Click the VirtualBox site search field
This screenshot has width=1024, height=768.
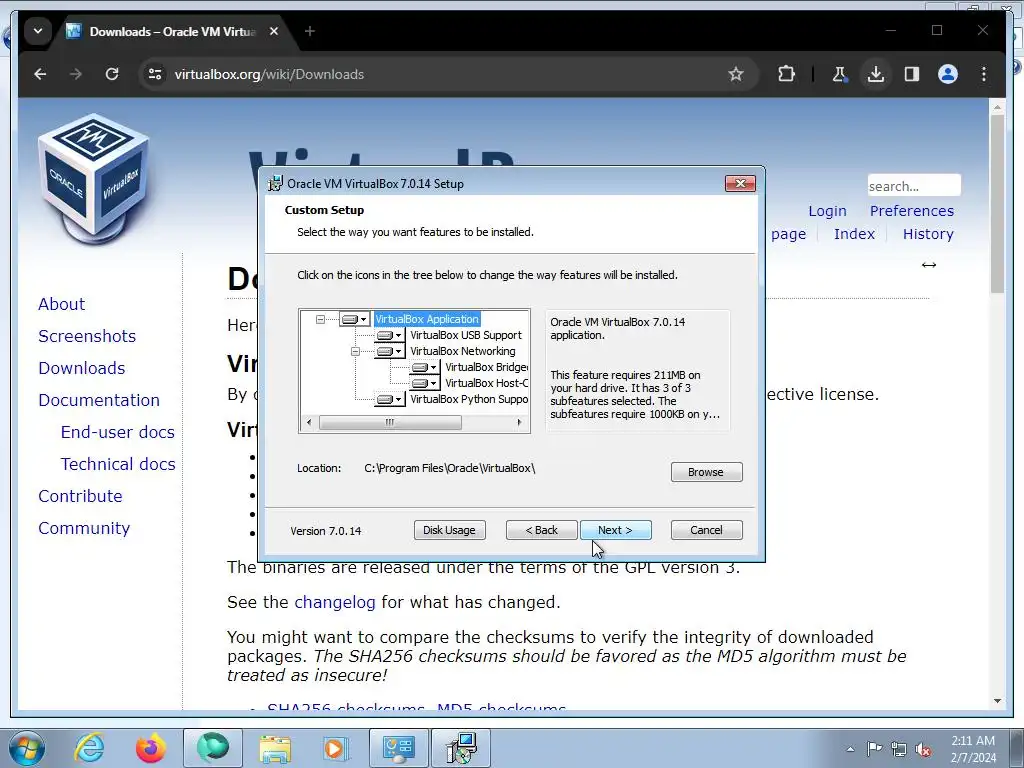pyautogui.click(x=914, y=185)
